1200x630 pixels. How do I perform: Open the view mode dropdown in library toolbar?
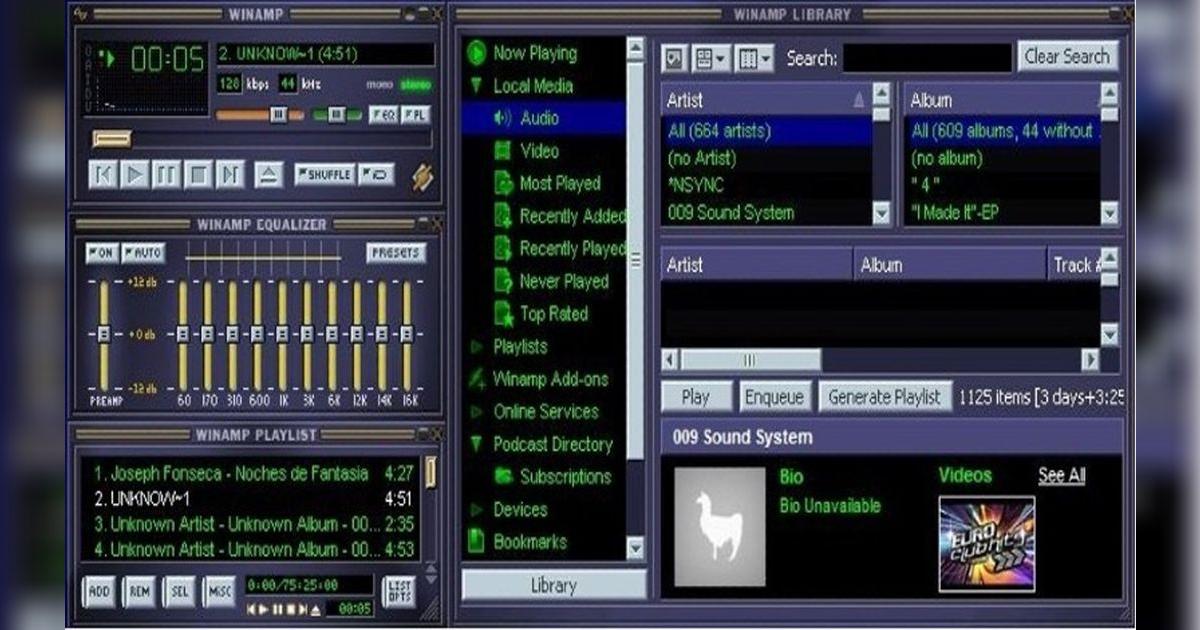[712, 57]
